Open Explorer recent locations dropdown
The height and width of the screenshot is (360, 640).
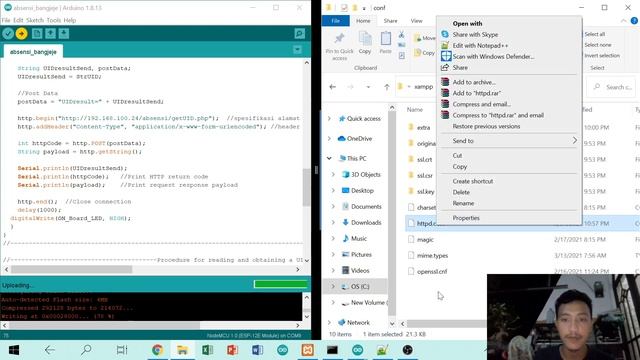368,87
